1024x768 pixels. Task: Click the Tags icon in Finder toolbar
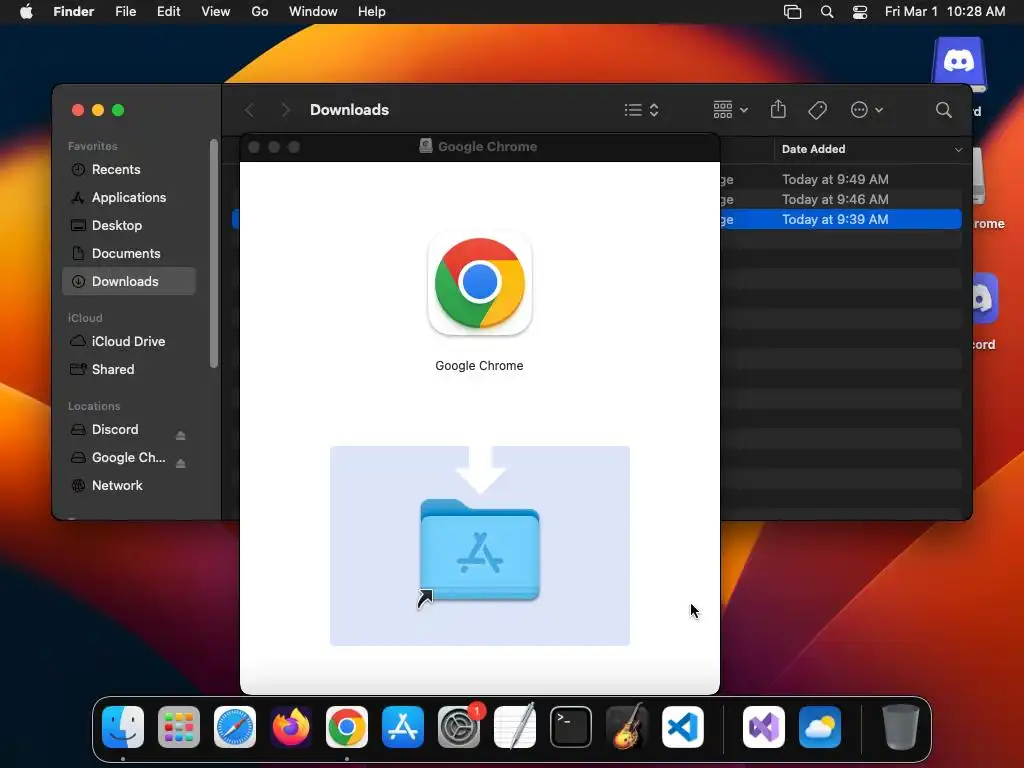[818, 110]
